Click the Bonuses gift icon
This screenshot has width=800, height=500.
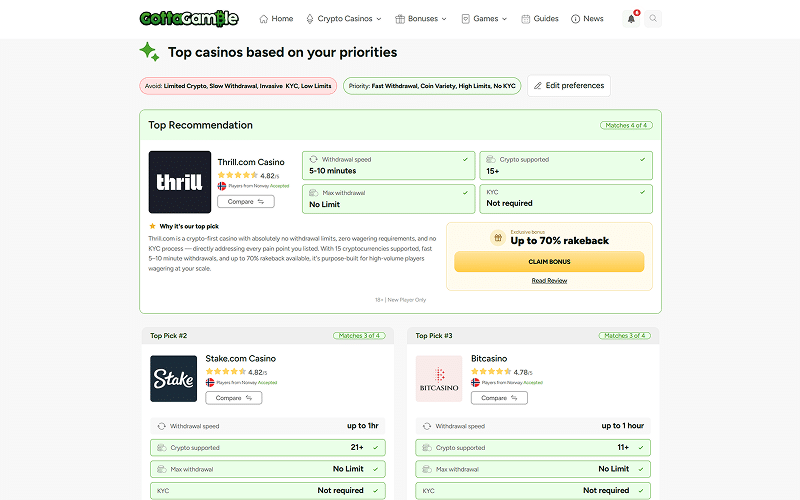(x=400, y=19)
